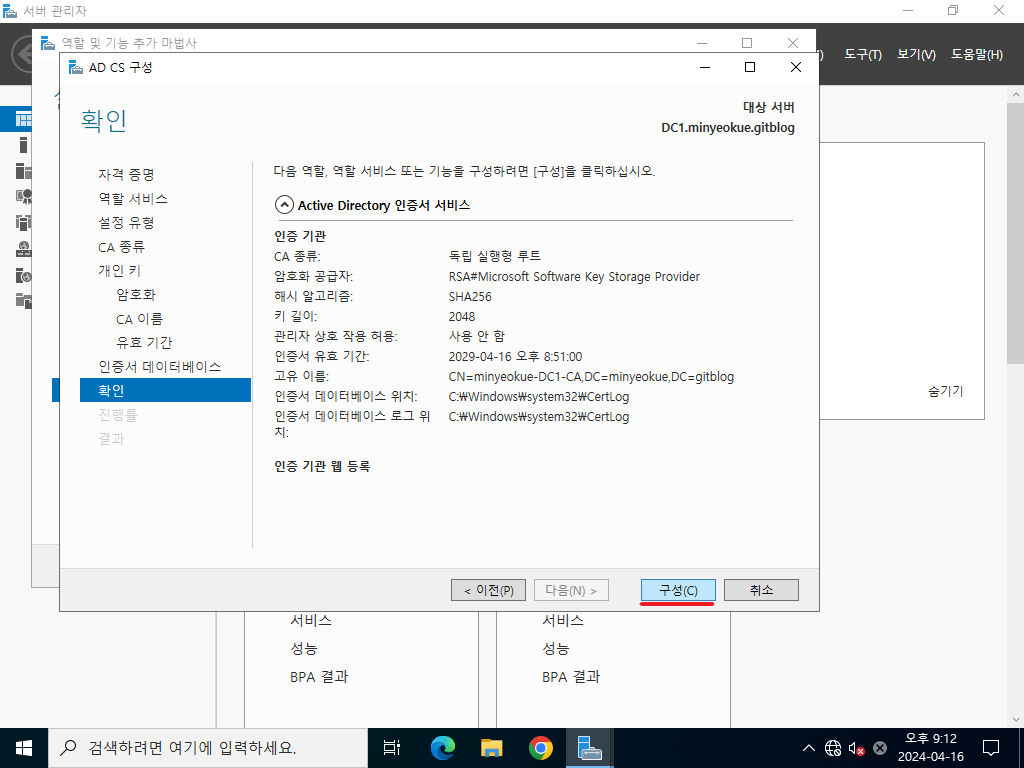The height and width of the screenshot is (768, 1024).
Task: Click the left BPA 결과 entry
Action: coord(319,677)
